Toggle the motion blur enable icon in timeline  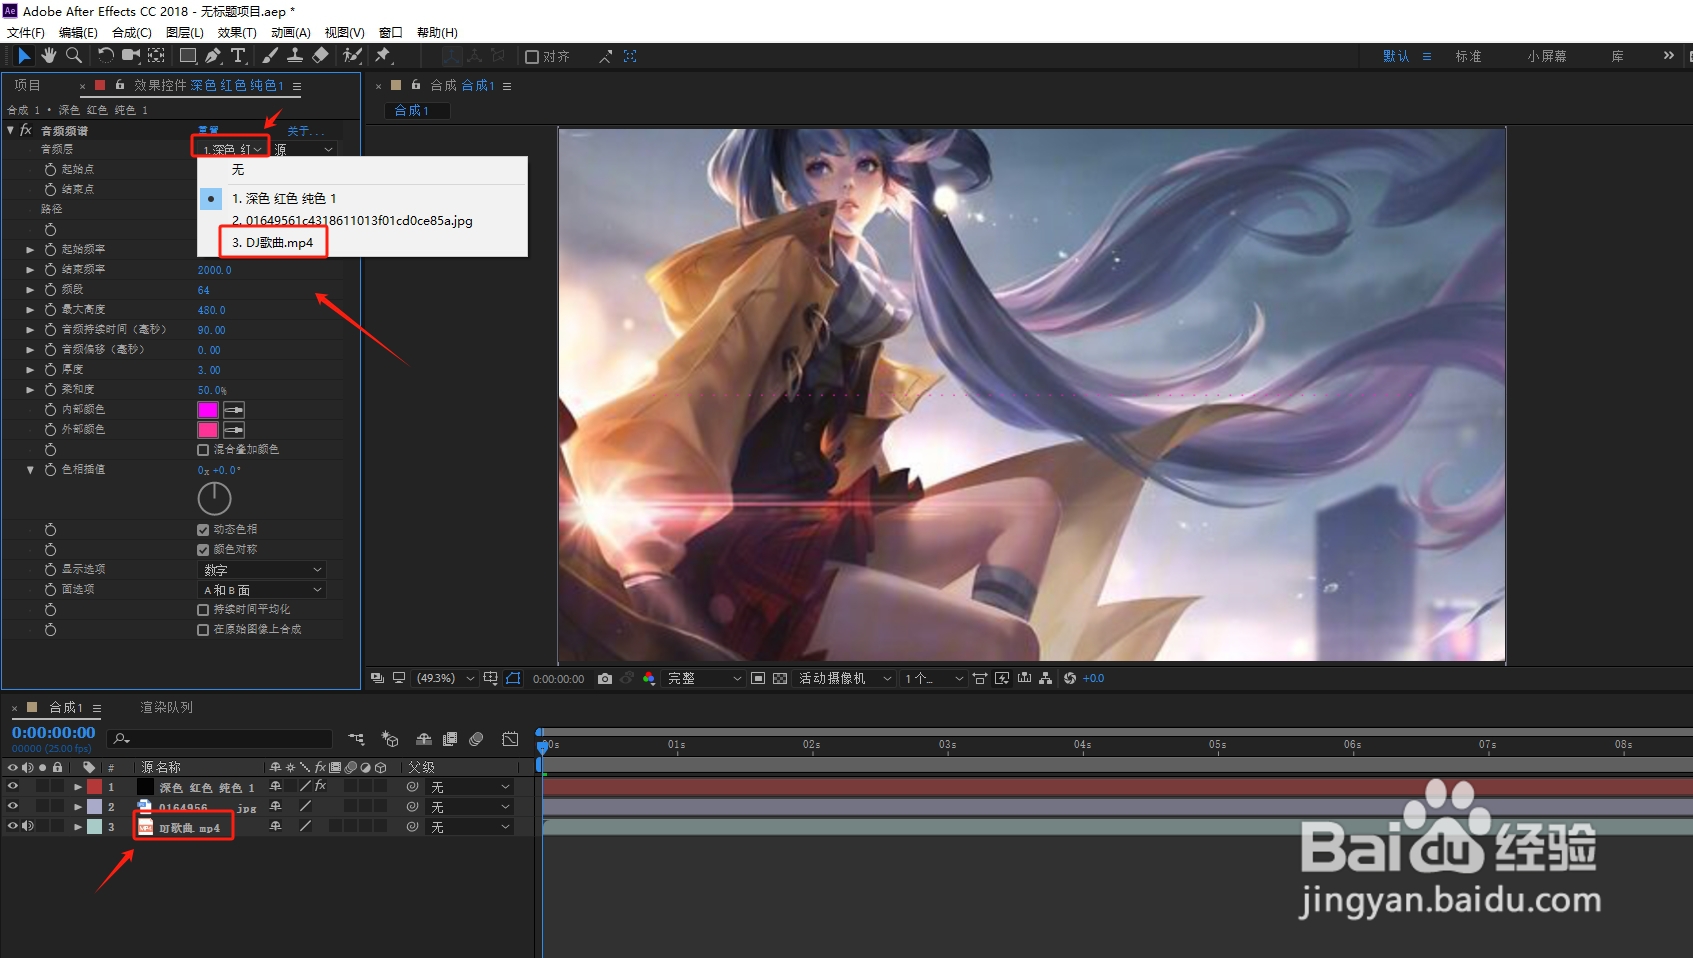pyautogui.click(x=476, y=739)
